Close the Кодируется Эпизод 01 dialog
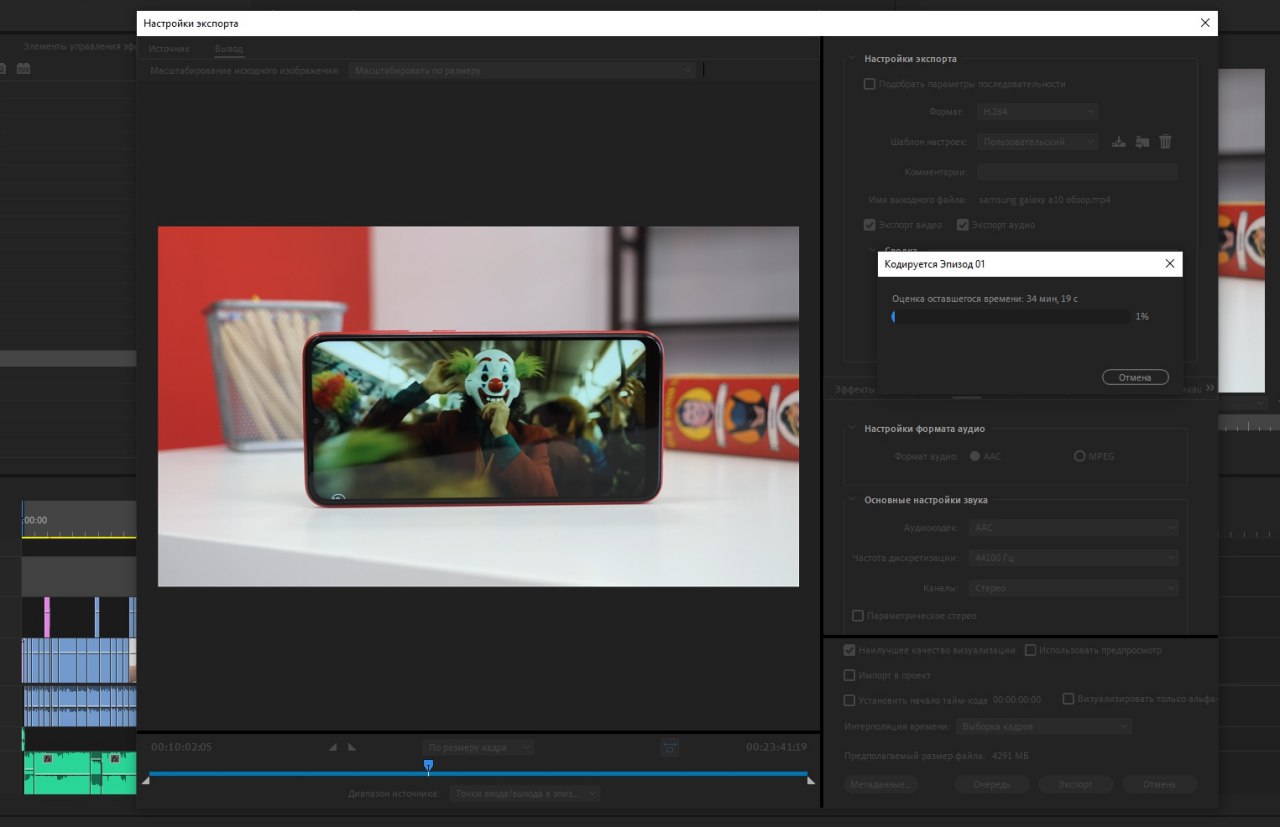1280x827 pixels. click(1169, 264)
